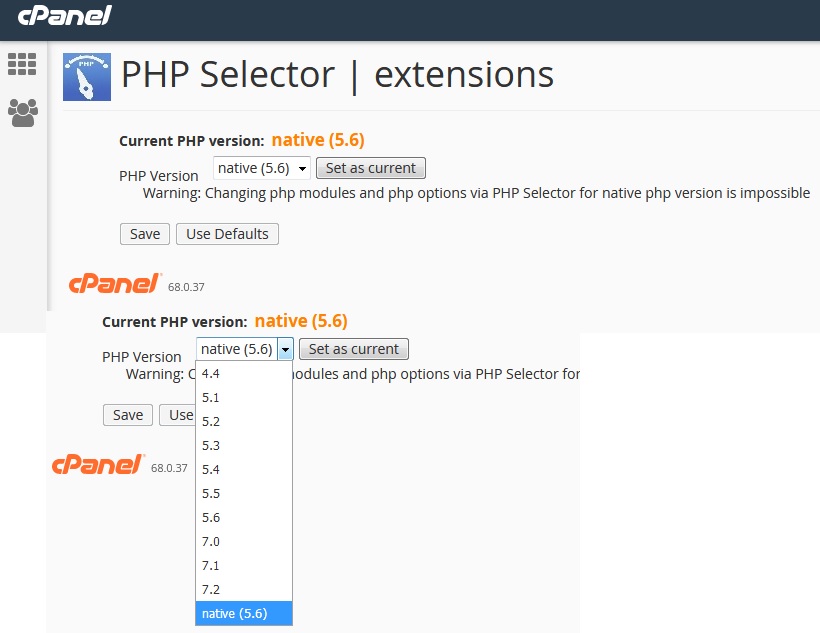Click the PHP Selector gauge icon

[x=87, y=76]
